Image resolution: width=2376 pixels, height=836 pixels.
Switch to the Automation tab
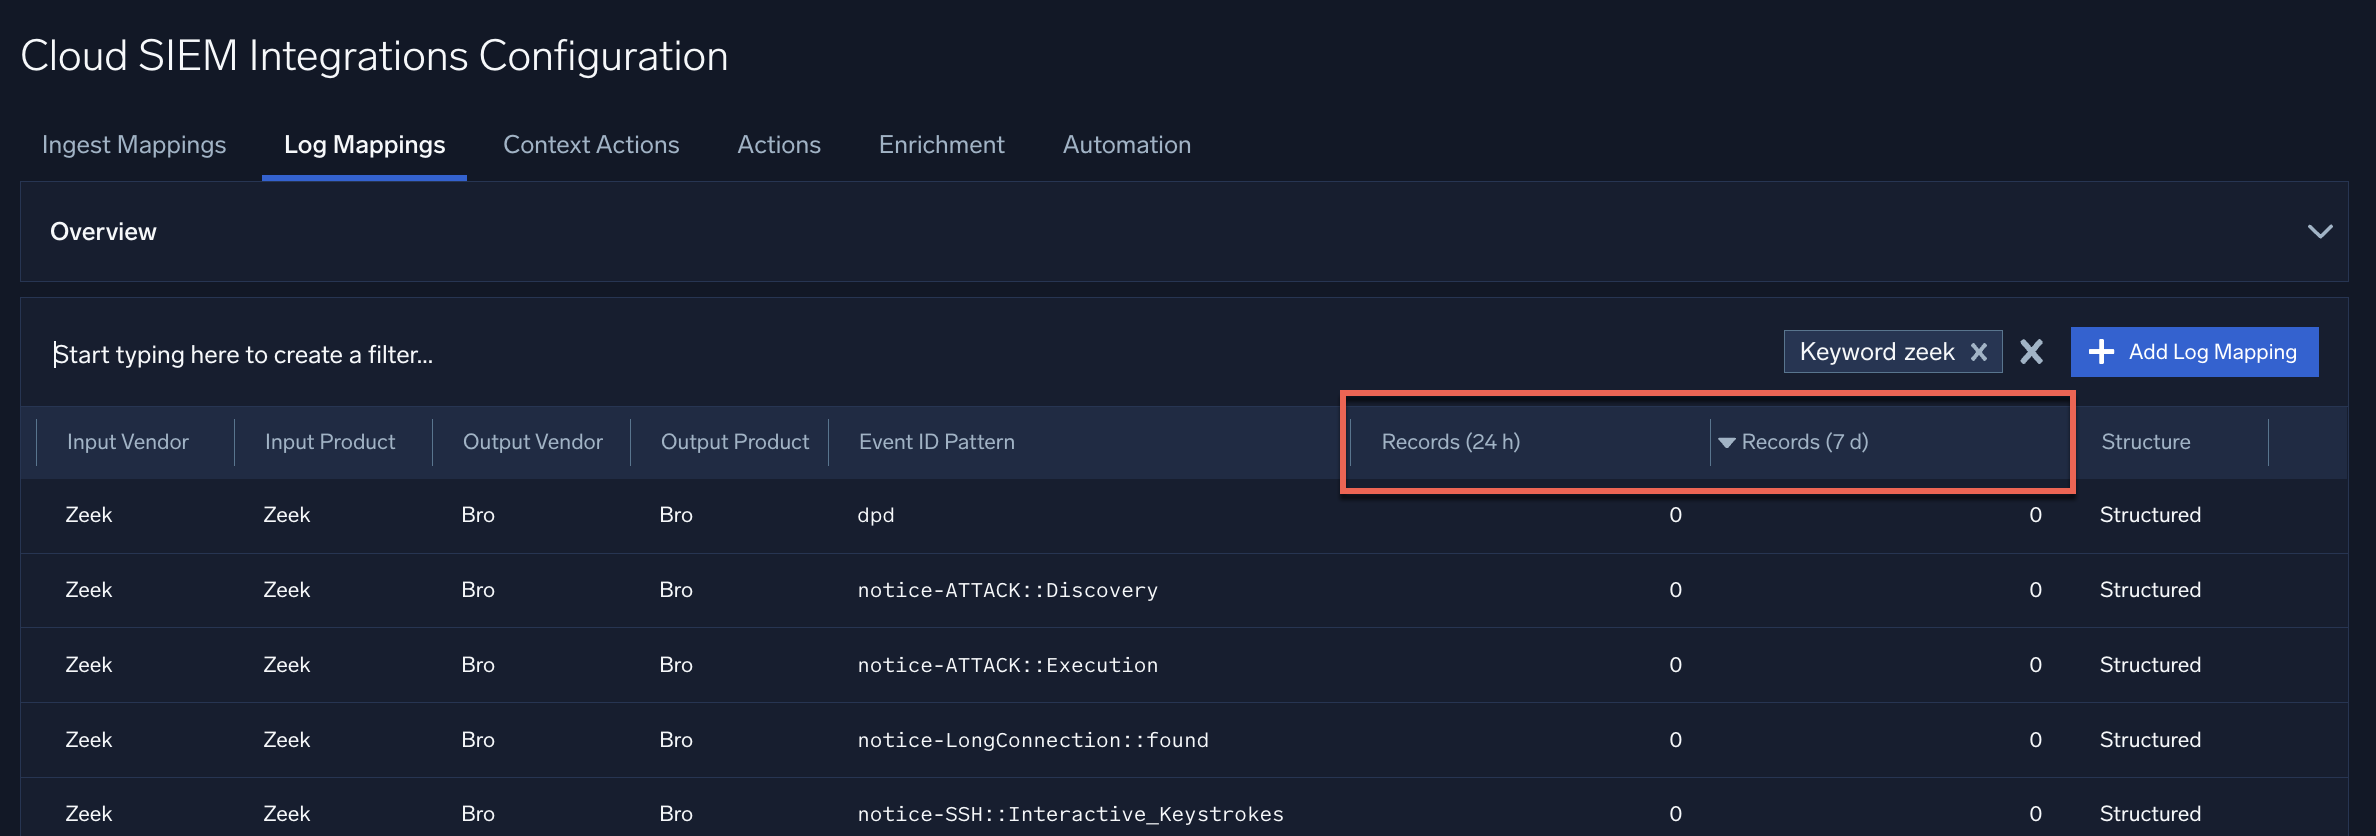[1126, 145]
